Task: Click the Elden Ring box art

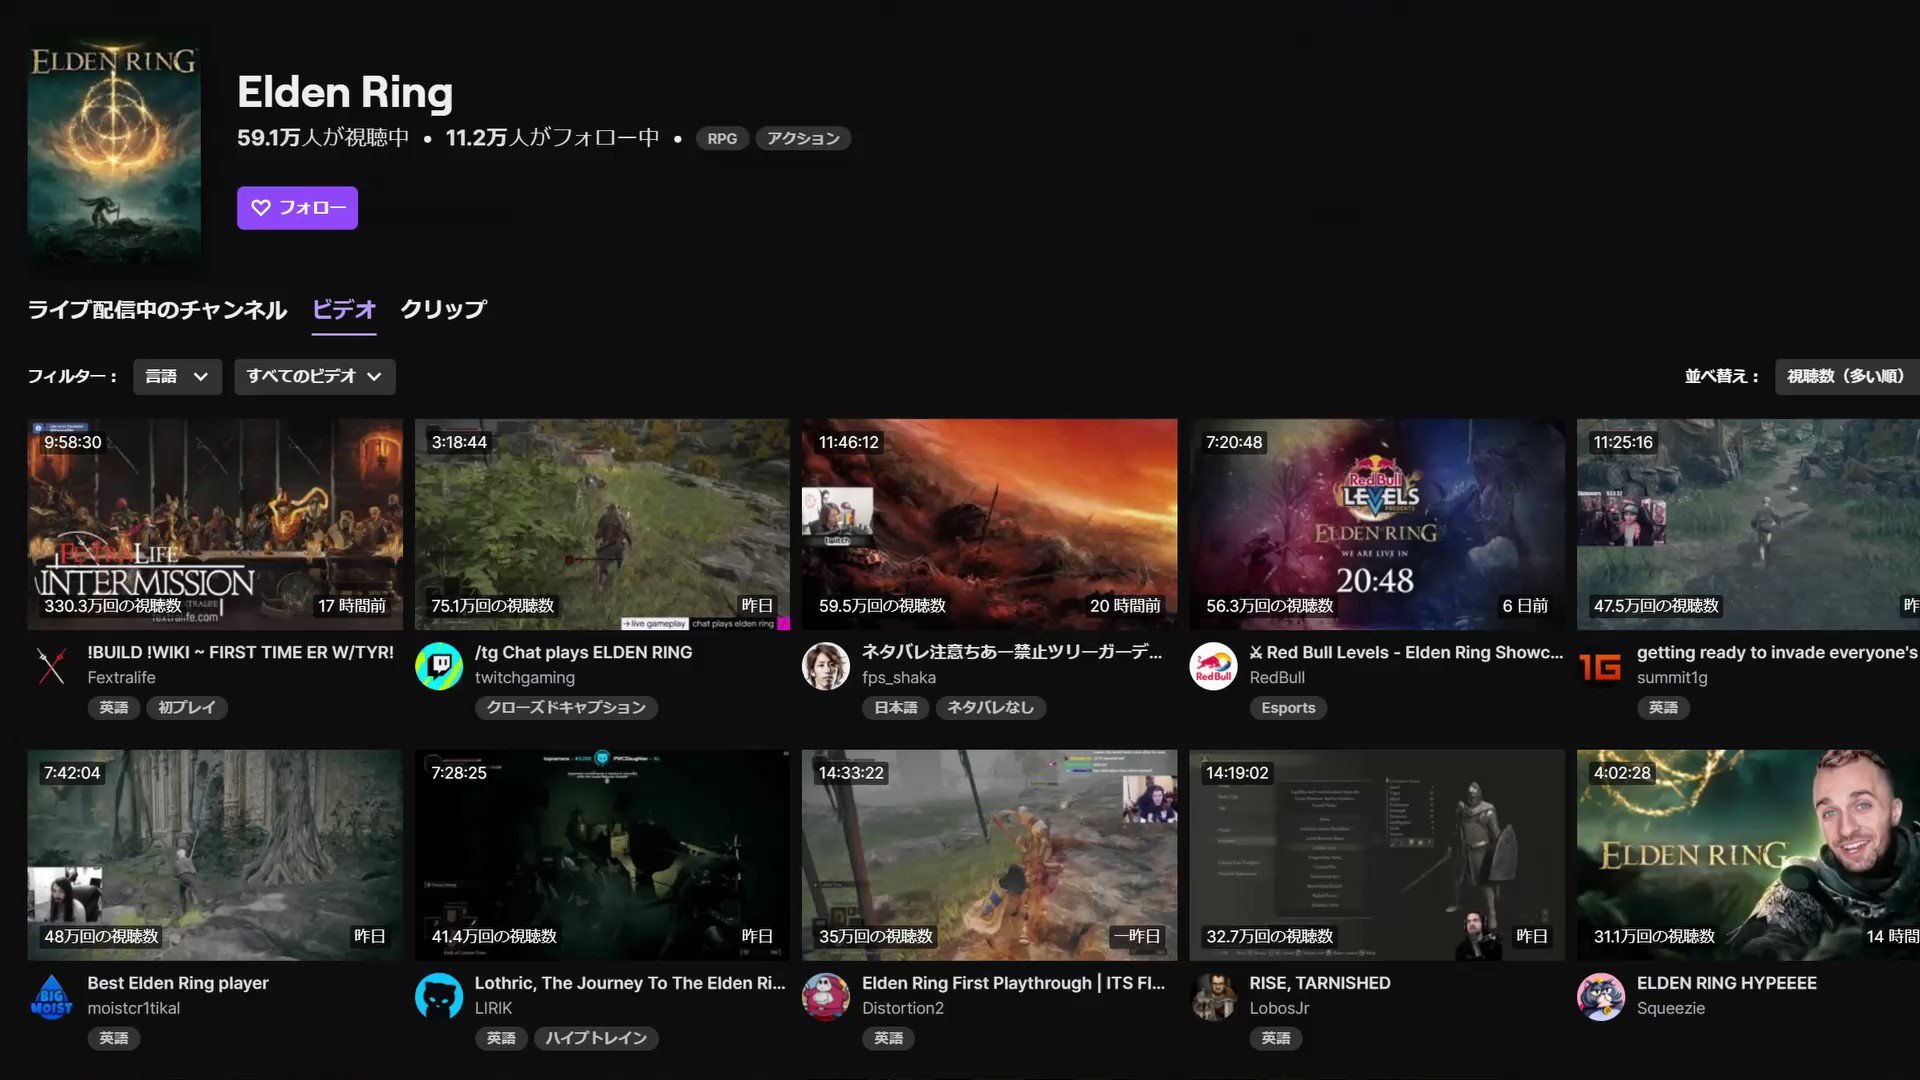Action: 114,150
